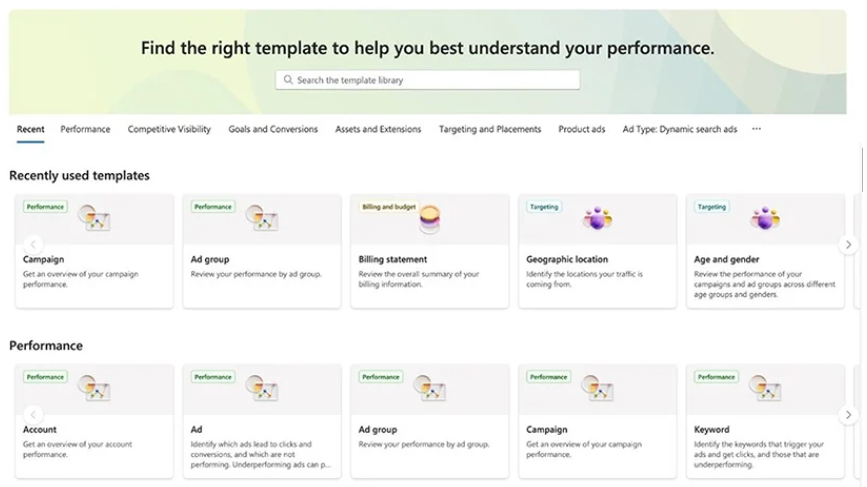The image size is (867, 487).
Task: Show next recently used templates with right arrow
Action: pos(848,244)
